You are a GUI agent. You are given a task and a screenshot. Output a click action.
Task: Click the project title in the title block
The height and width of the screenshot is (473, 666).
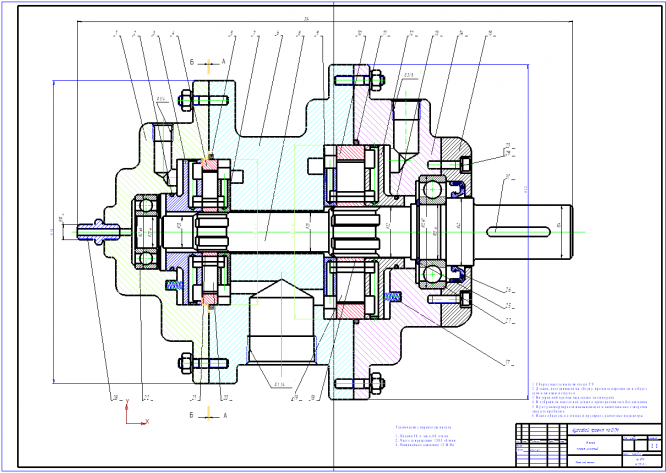coord(595,431)
